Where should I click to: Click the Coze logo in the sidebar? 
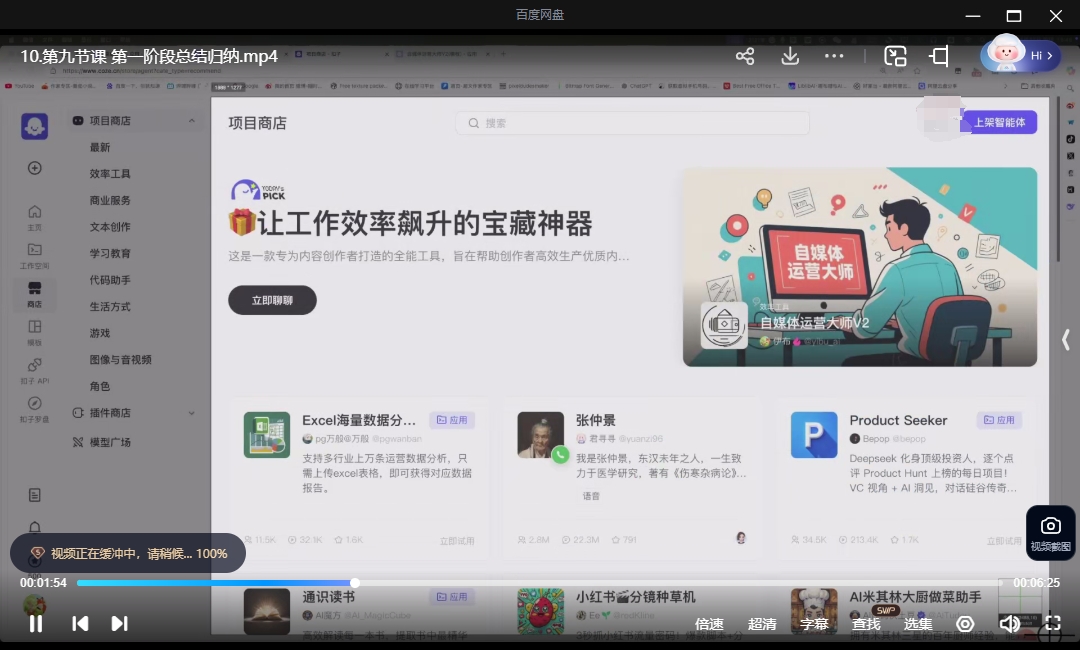coord(34,126)
